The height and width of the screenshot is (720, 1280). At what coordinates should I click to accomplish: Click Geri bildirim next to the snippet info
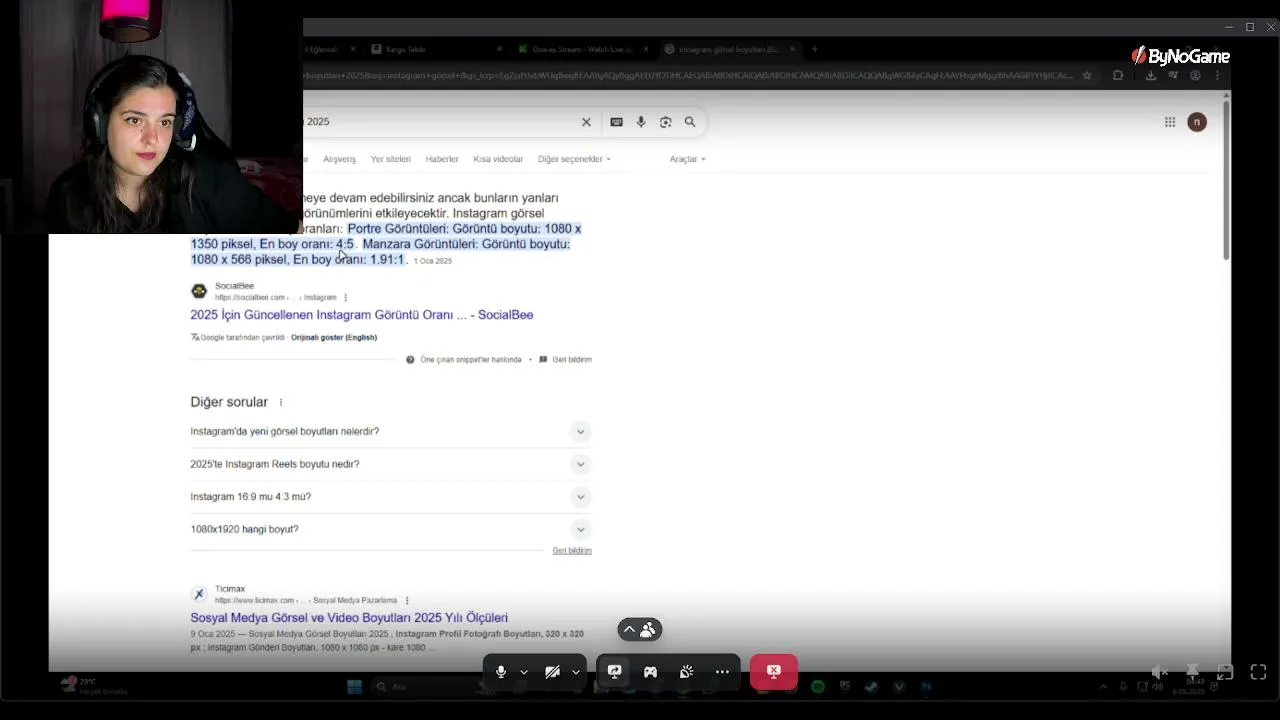tap(572, 359)
